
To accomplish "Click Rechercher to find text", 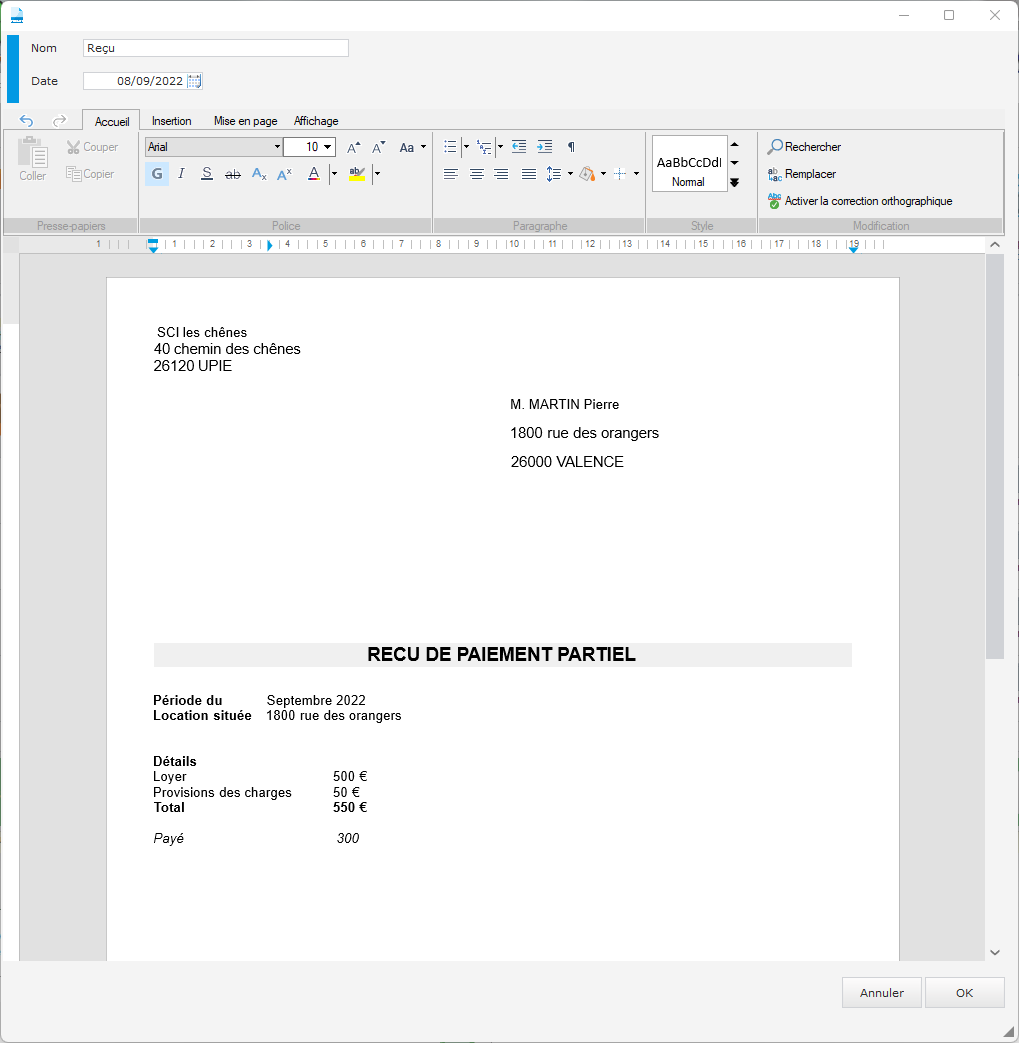I will [x=804, y=147].
